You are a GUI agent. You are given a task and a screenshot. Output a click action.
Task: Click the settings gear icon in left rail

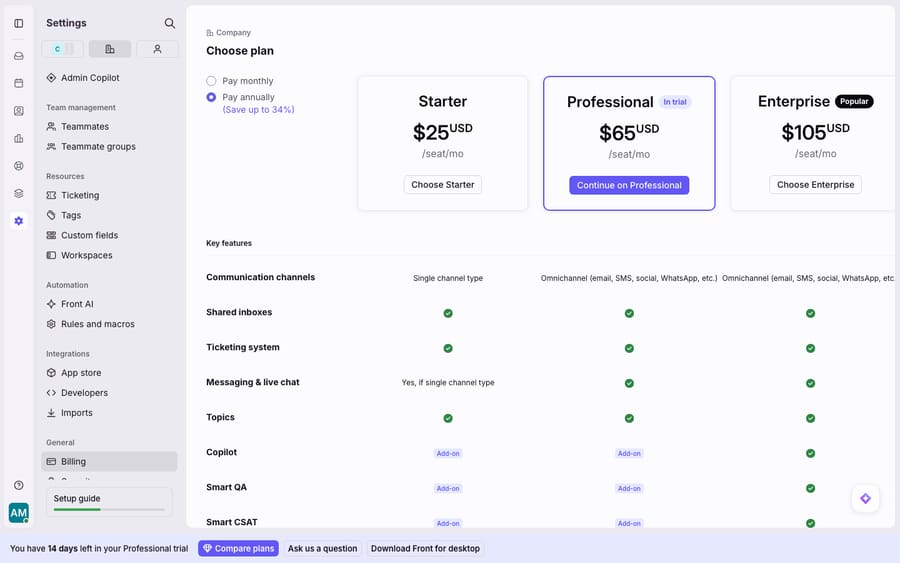click(x=18, y=221)
